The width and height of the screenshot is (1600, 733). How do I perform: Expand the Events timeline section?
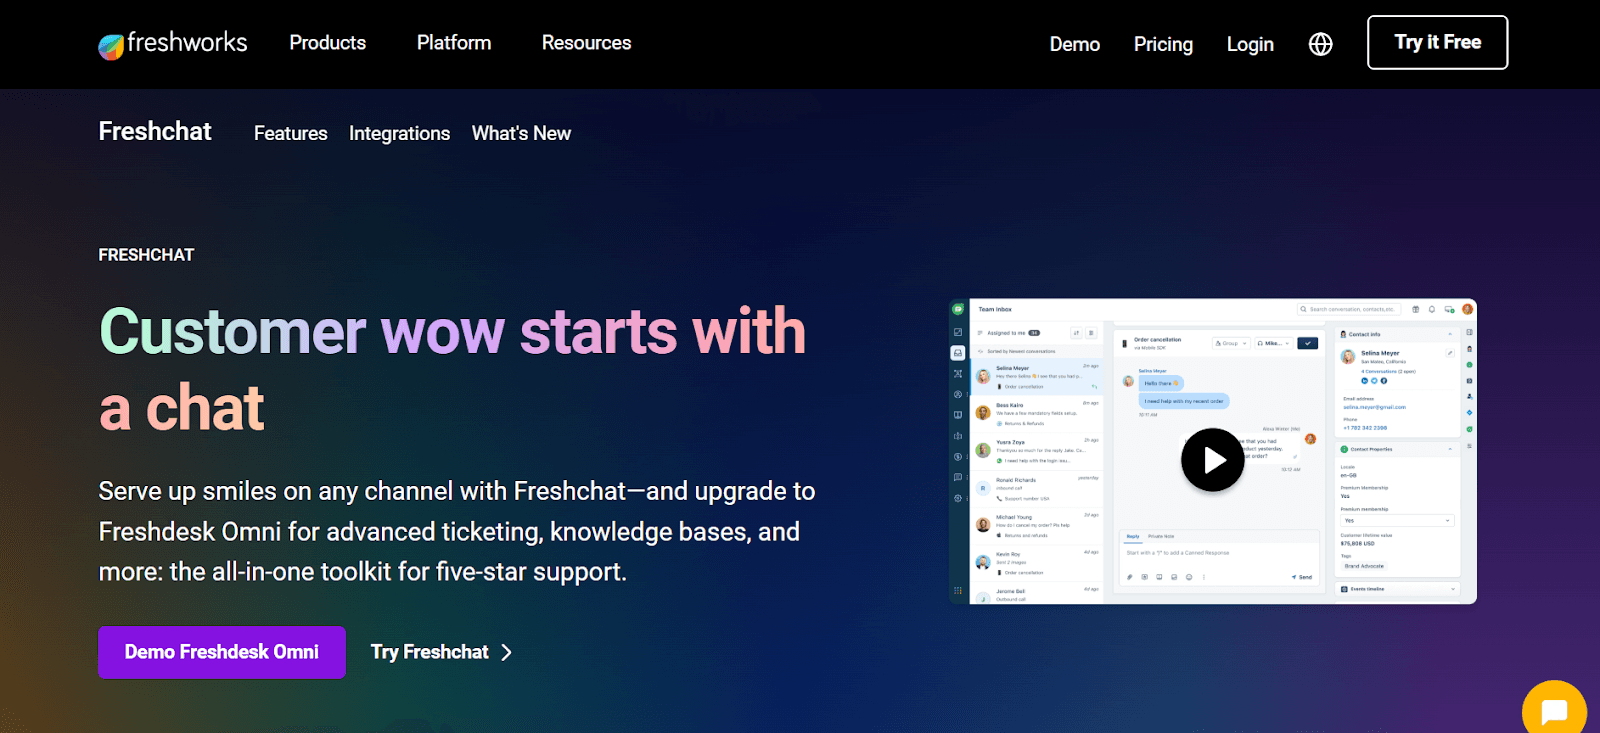coord(1397,589)
